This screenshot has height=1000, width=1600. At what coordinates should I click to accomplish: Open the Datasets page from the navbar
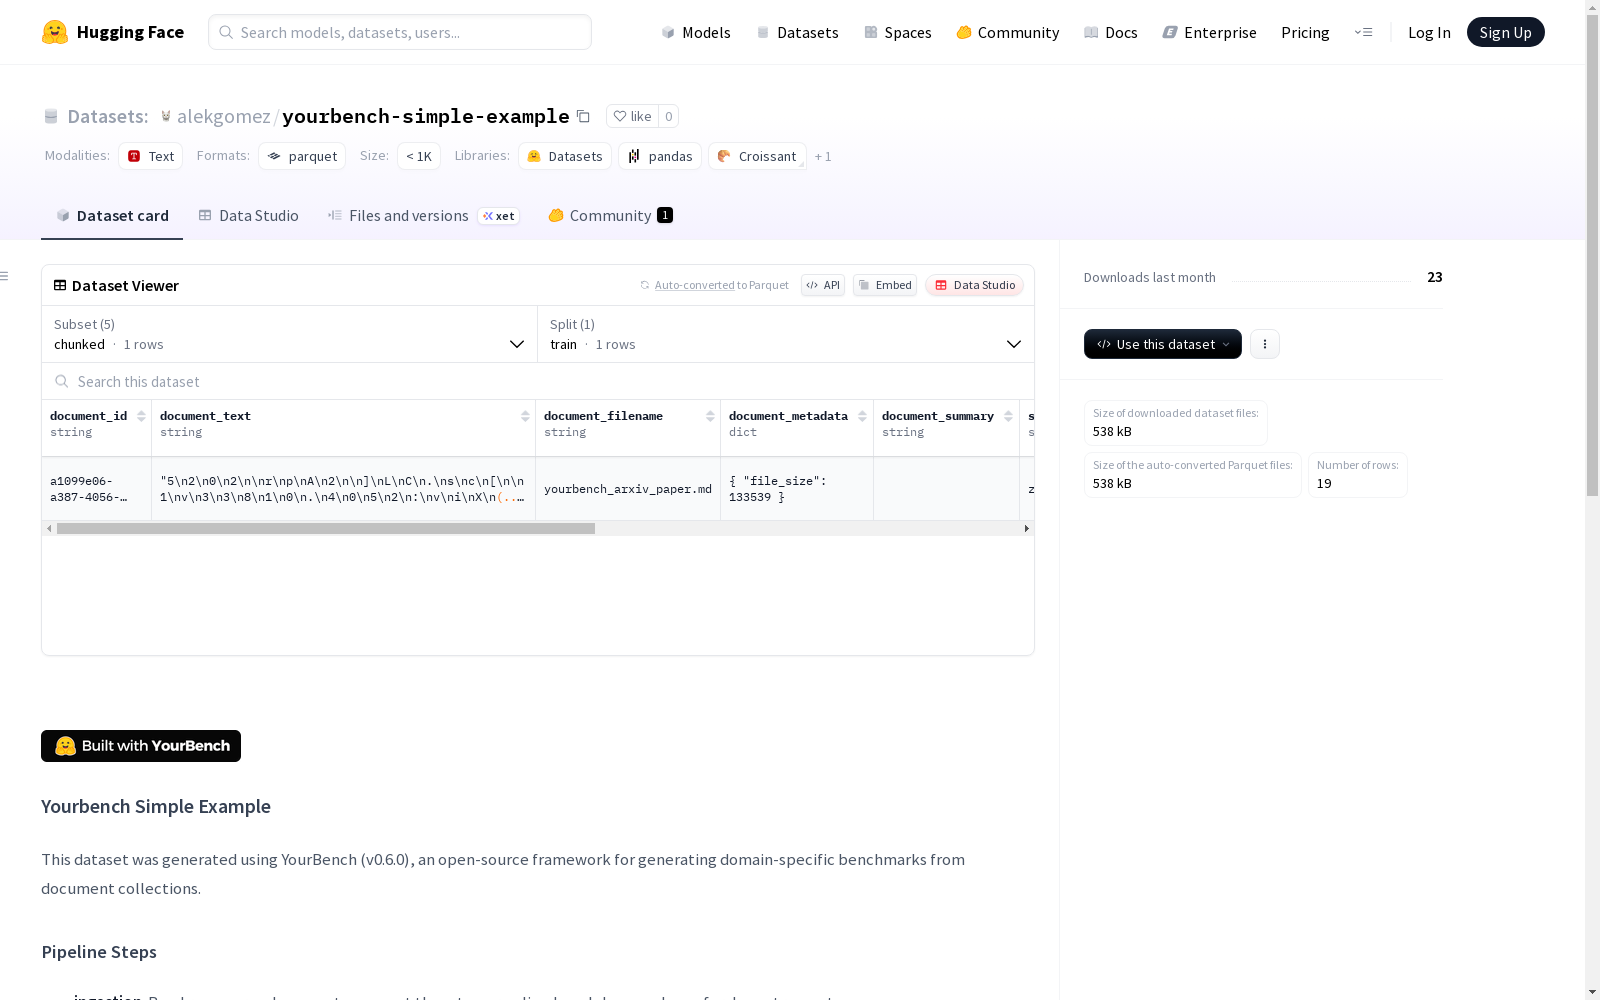797,32
